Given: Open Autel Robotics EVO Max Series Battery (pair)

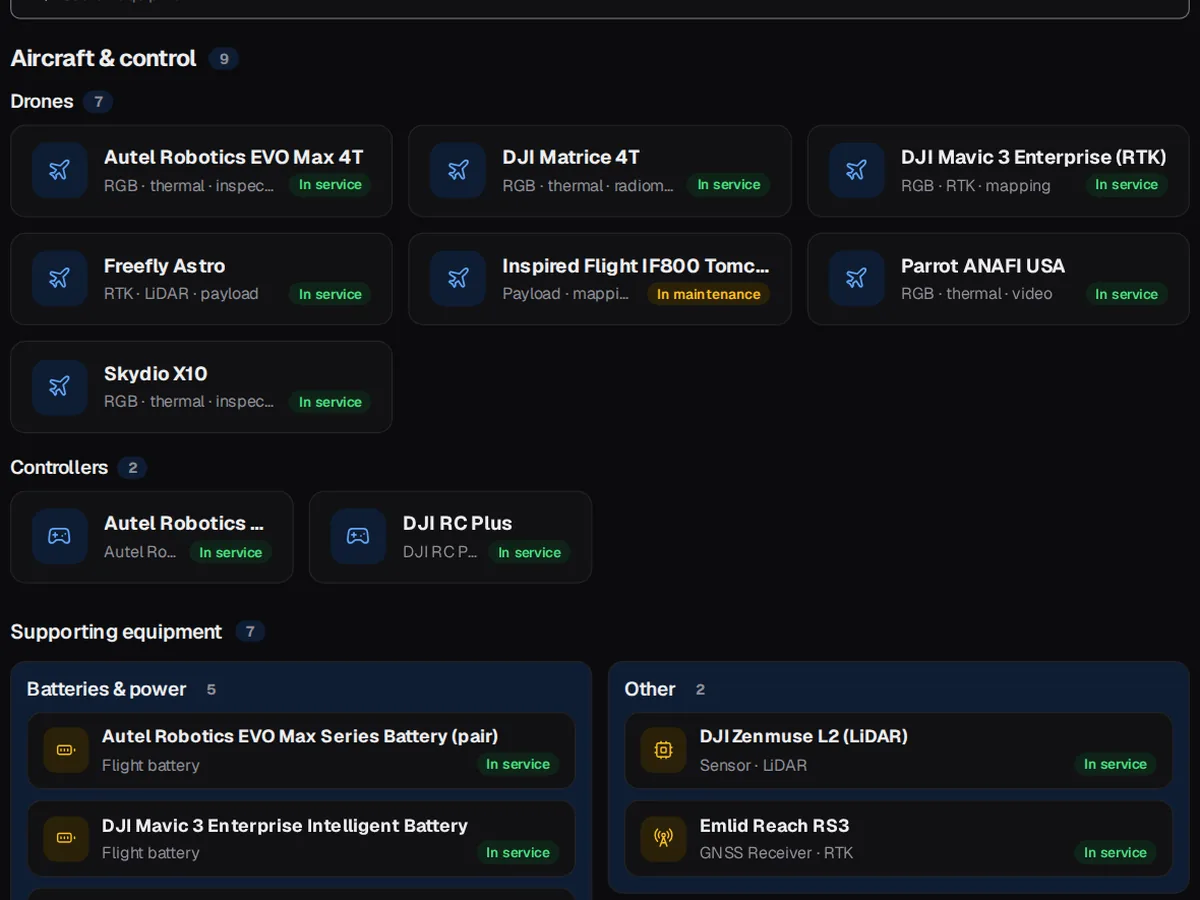Looking at the screenshot, I should click(x=301, y=750).
